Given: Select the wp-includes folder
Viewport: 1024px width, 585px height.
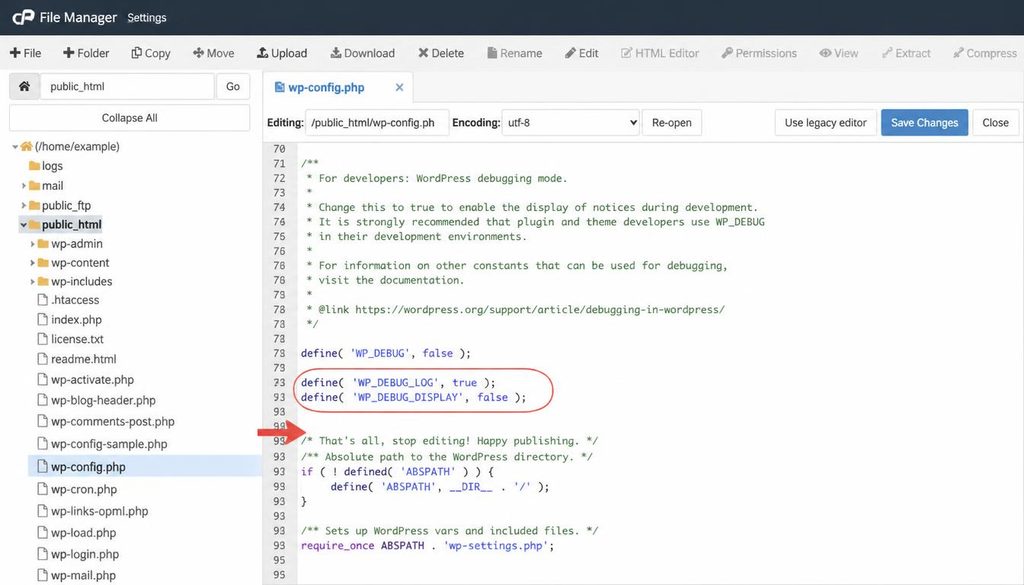Looking at the screenshot, I should click(75, 281).
